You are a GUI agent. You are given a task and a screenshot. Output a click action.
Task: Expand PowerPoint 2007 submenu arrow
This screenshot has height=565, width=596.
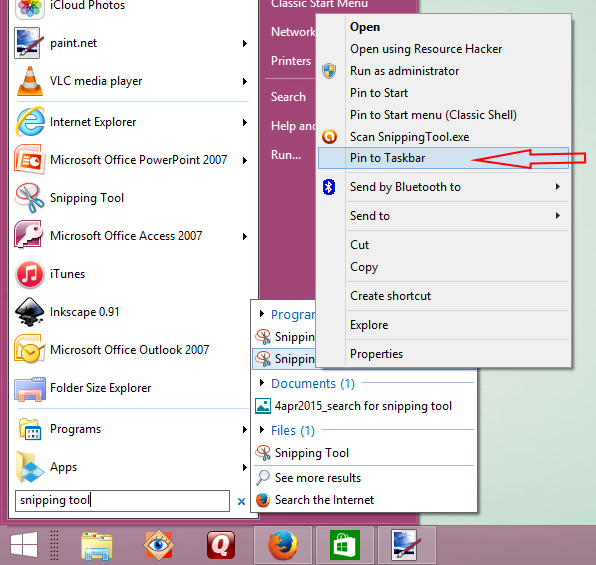[245, 160]
